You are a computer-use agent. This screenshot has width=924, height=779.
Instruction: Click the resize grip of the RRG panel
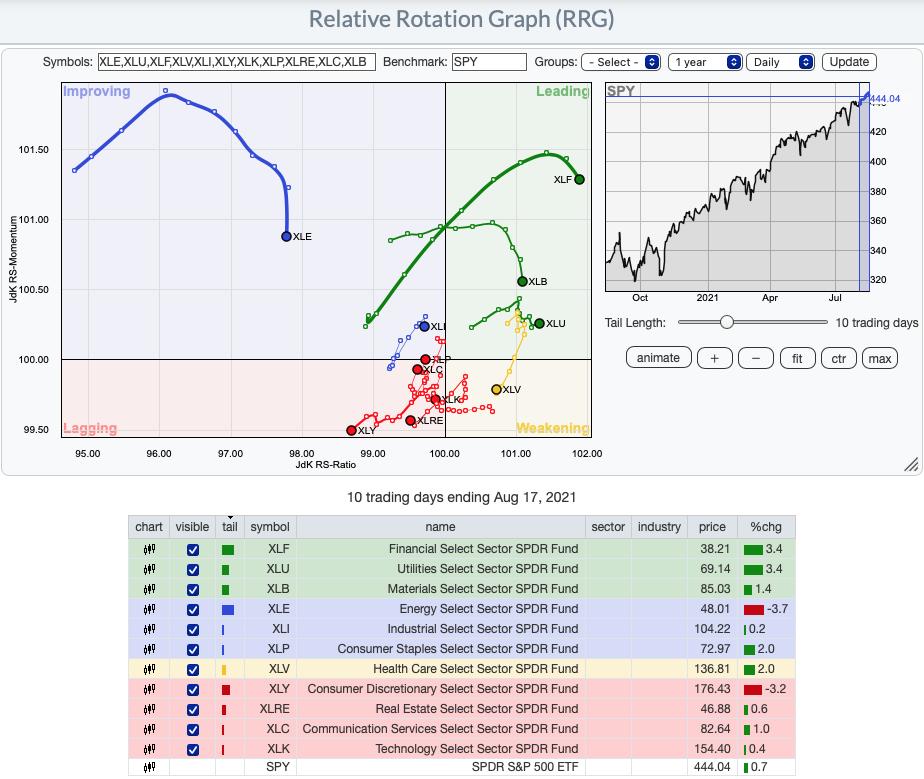911,465
